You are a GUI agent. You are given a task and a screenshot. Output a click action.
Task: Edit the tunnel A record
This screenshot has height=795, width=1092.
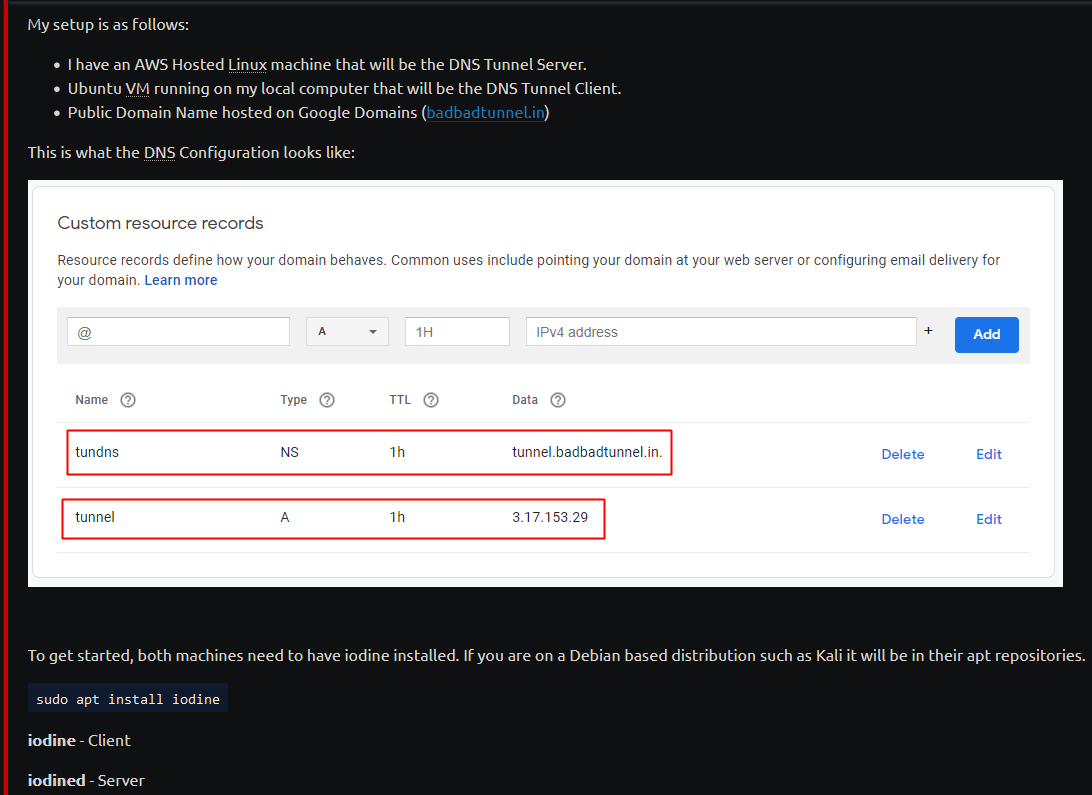[989, 519]
